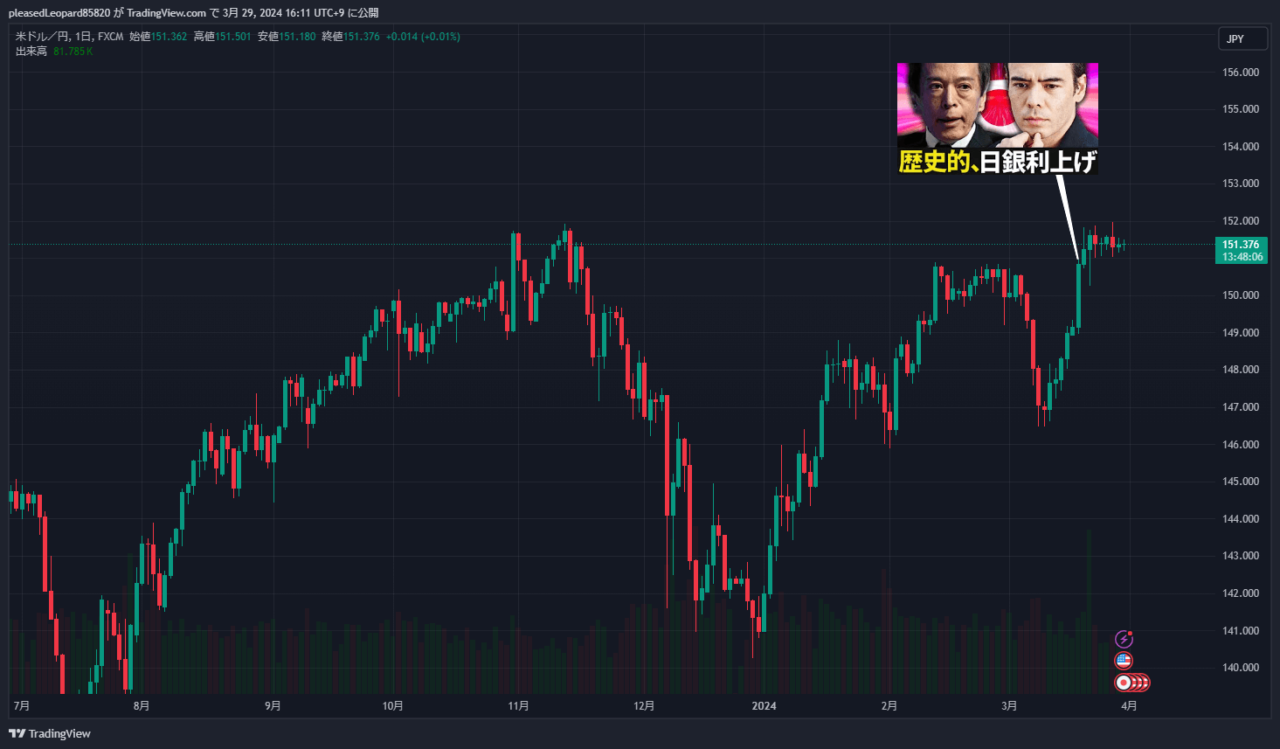Screen dimensions: 1280x749
Task: Click the TradingView logo at bottom left
Action: point(49,734)
